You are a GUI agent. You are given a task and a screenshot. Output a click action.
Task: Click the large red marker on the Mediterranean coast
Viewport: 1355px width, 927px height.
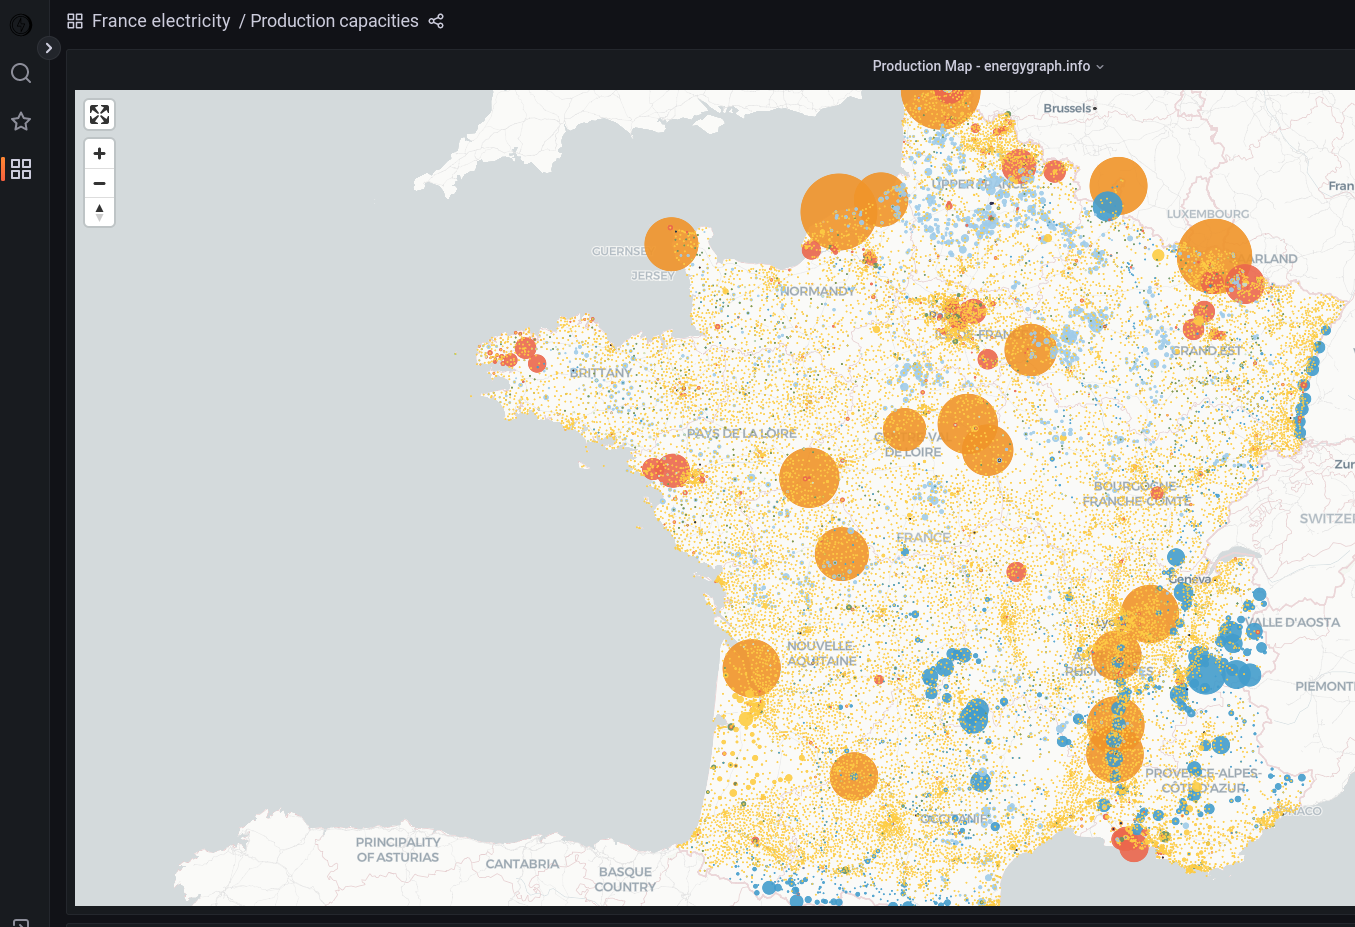click(1133, 848)
